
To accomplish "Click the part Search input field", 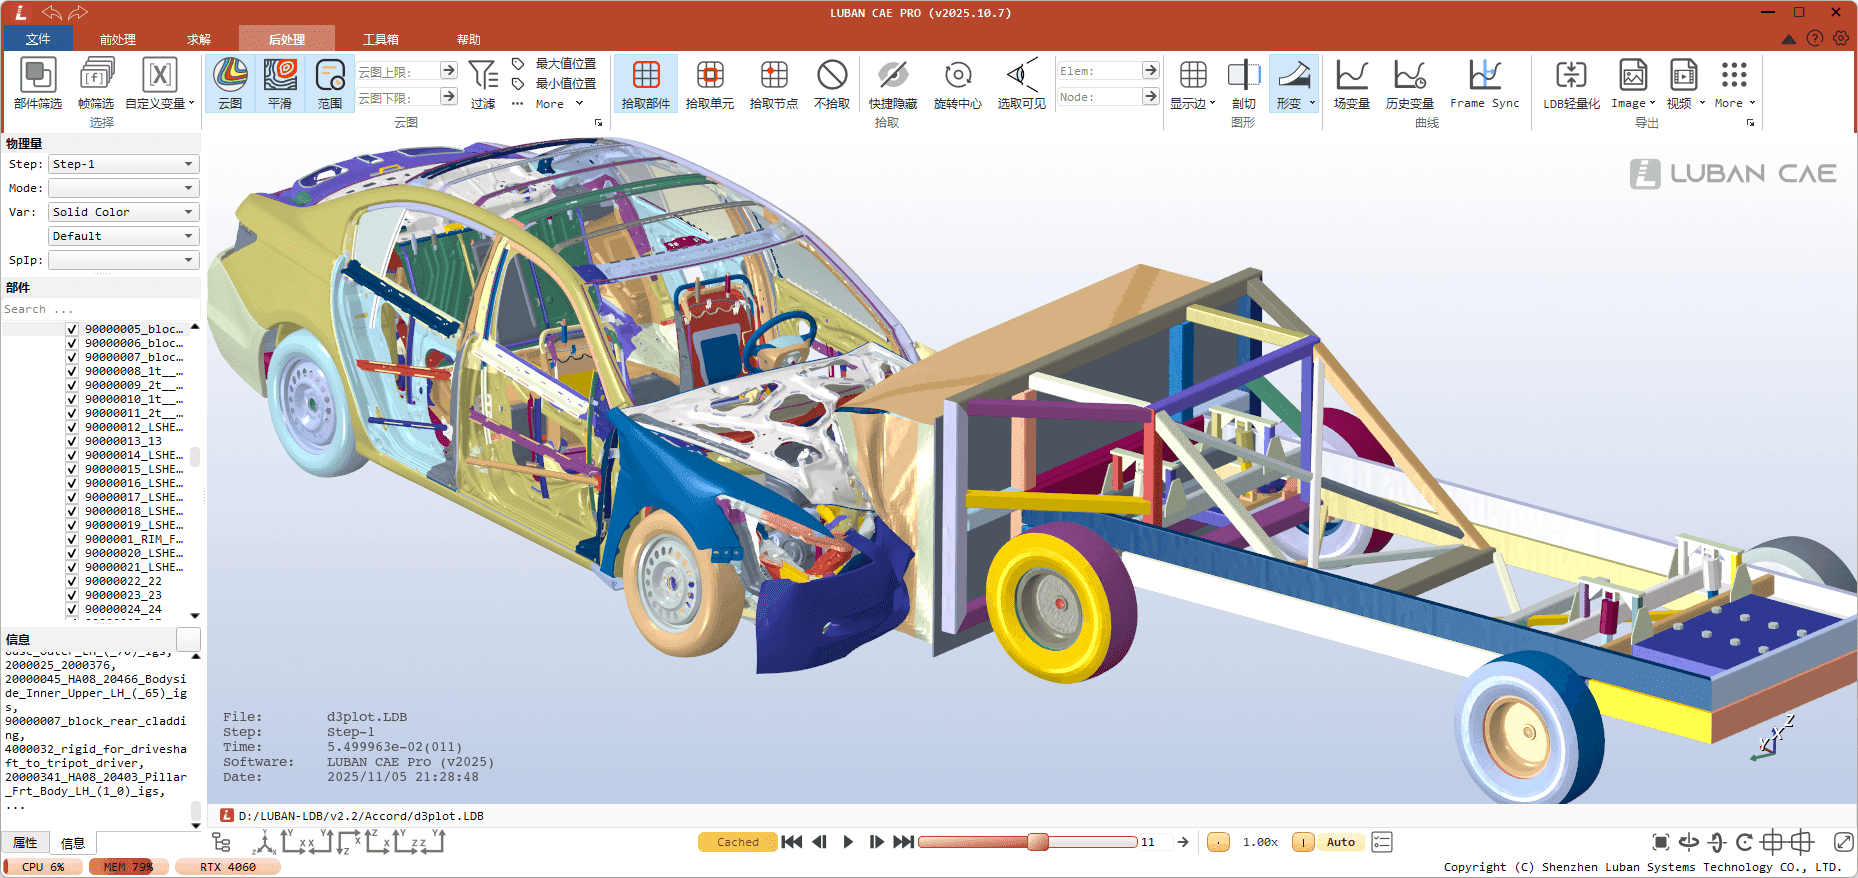I will click(x=100, y=309).
